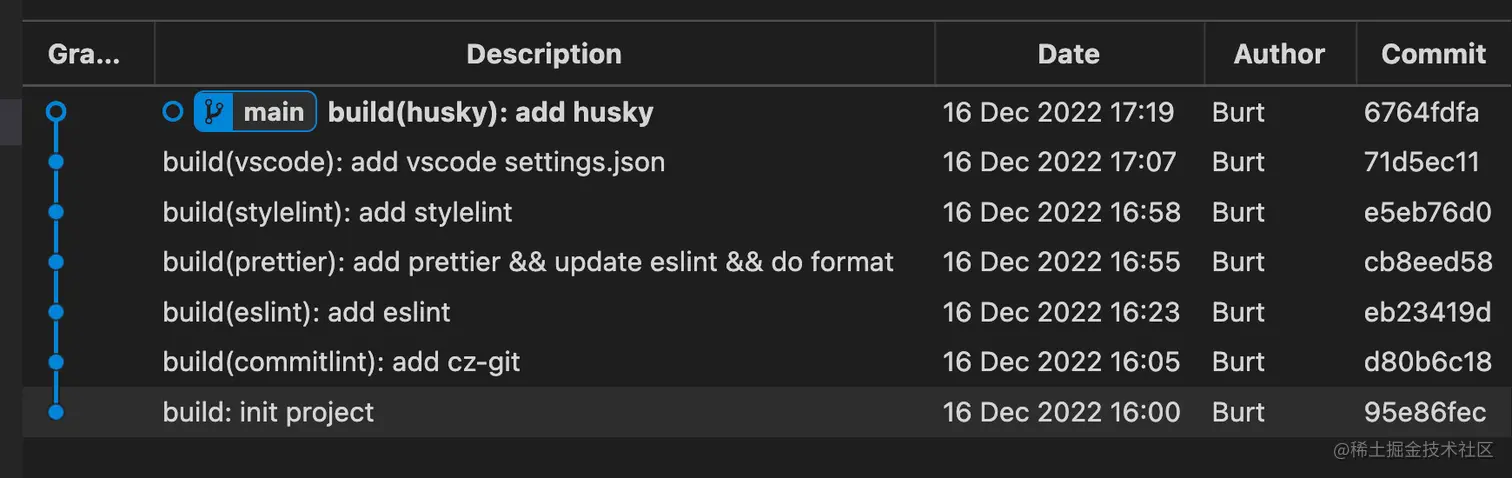Click the graph node for the eslint commit
Image resolution: width=1512 pixels, height=478 pixels.
click(56, 312)
